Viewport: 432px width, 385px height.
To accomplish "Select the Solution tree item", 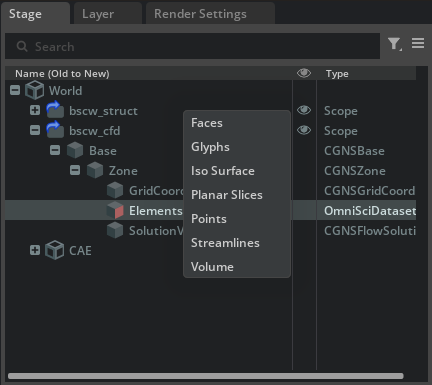I will point(156,231).
